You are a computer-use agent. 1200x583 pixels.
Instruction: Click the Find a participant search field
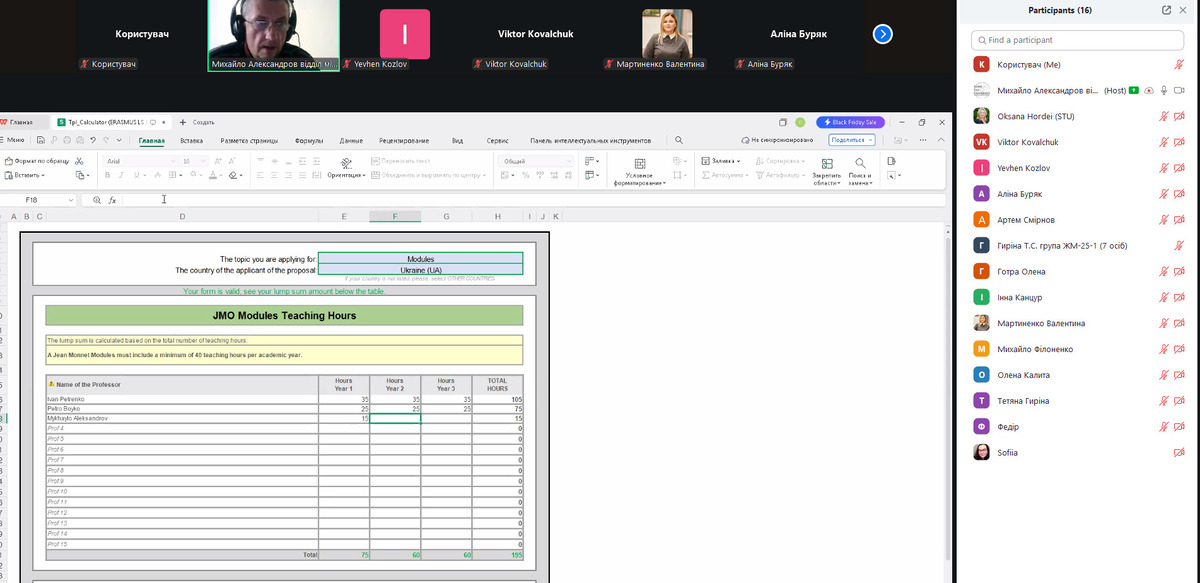[x=1080, y=40]
